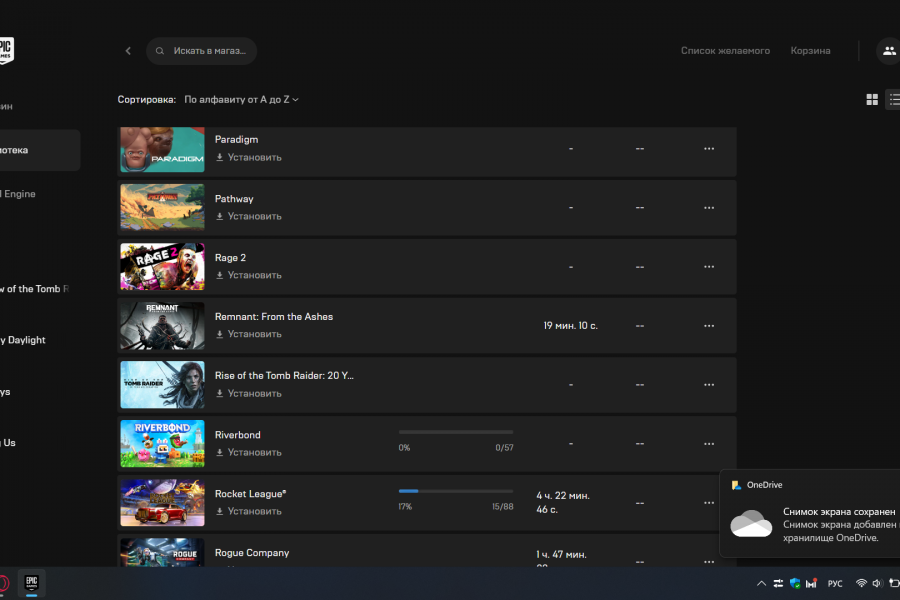Open the Rage 2 game thumbnail
Viewport: 900px width, 600px height.
point(162,266)
